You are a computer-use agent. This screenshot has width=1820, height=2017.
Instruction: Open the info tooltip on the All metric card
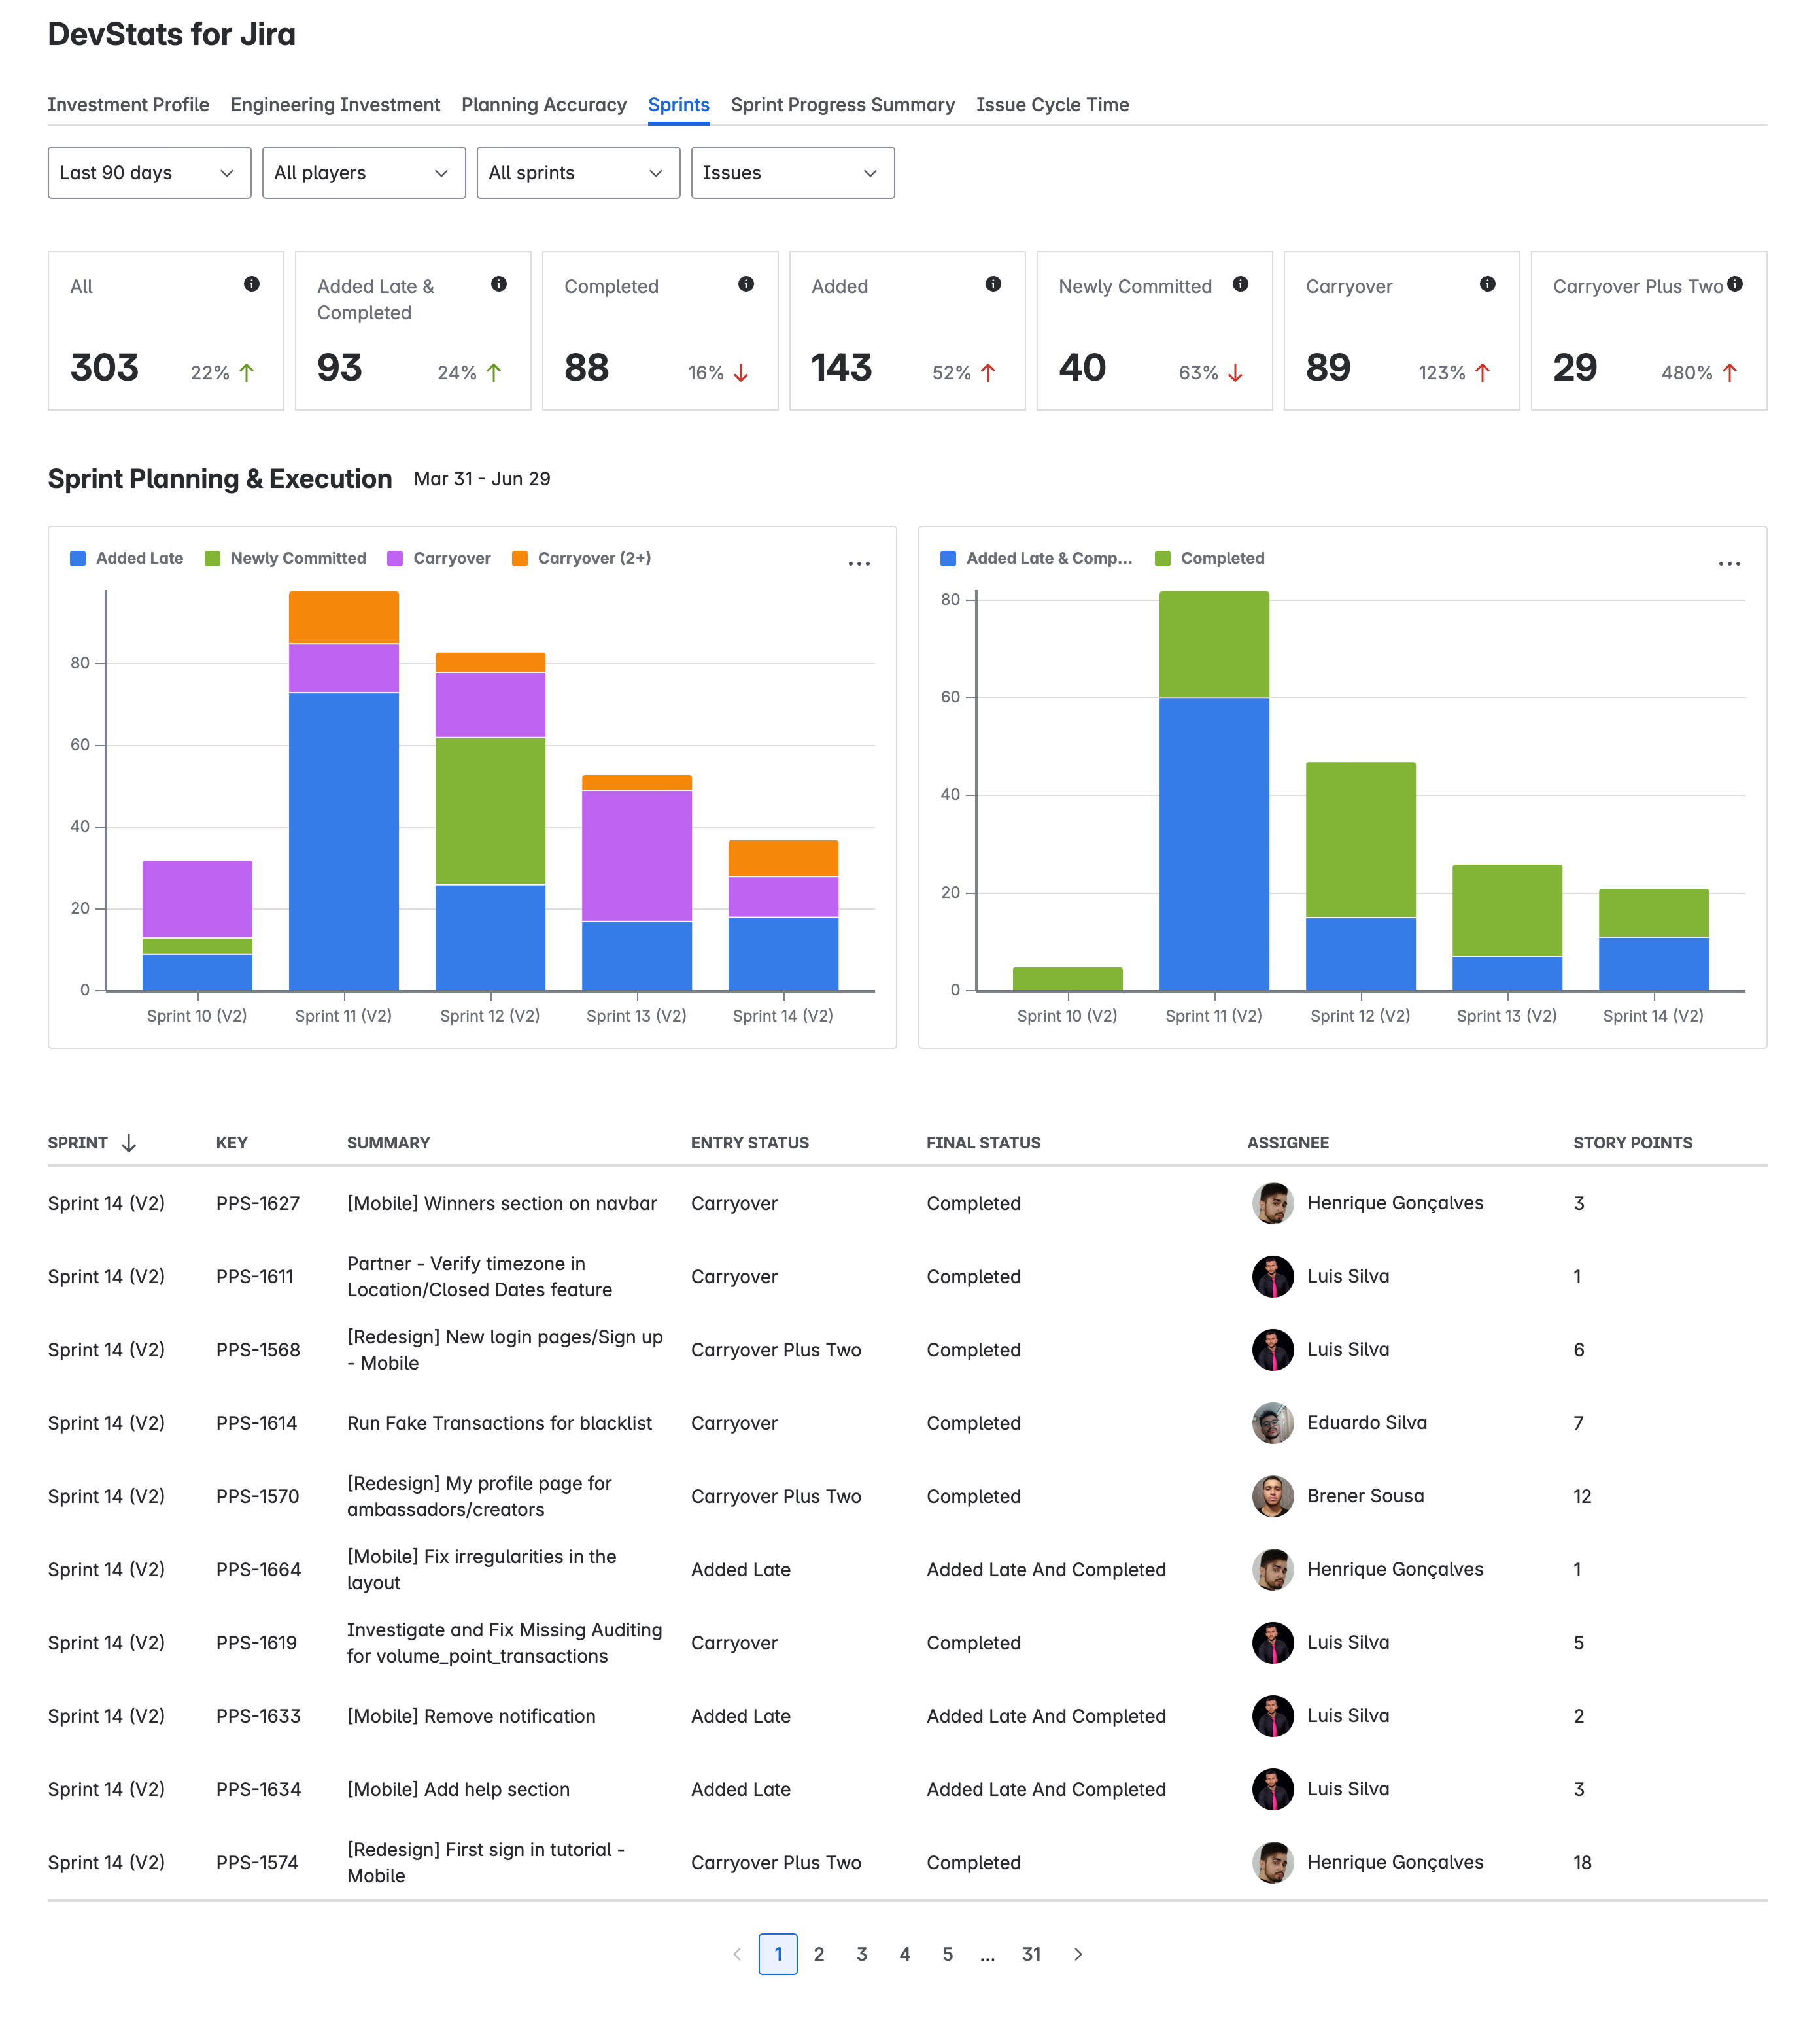(252, 285)
